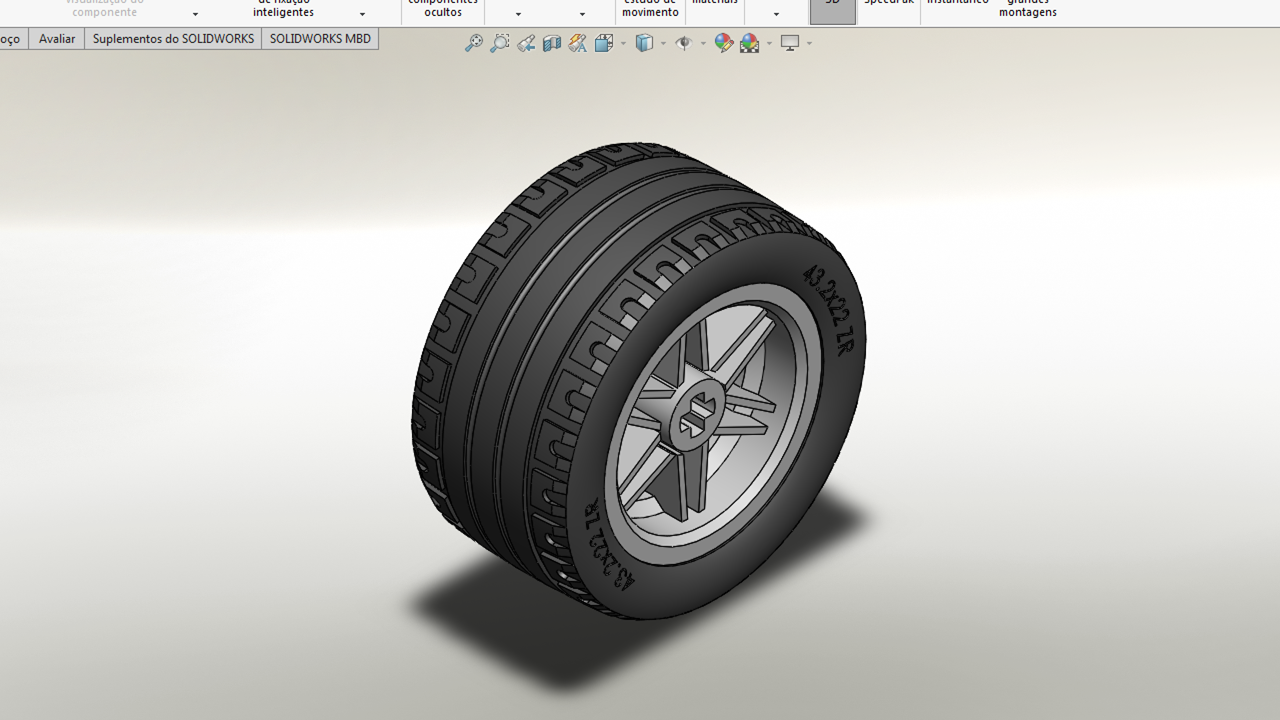Click the 'estado de movimento' command

650,9
